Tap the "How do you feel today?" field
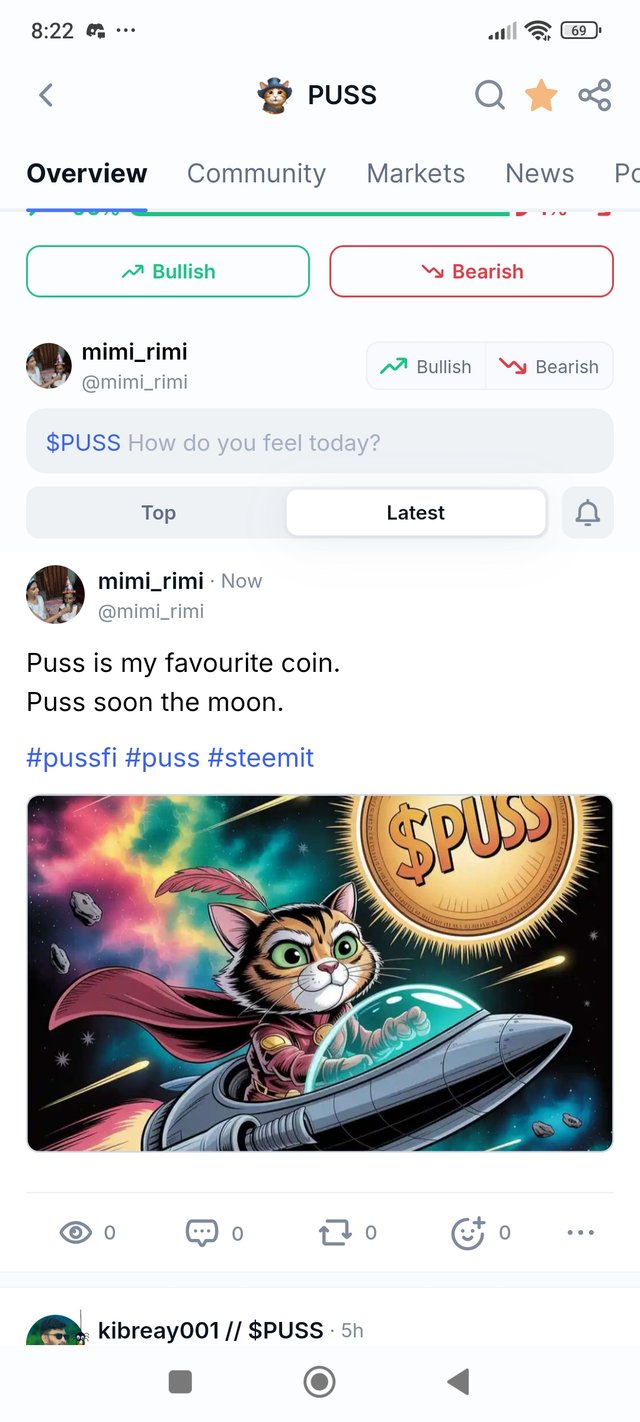Viewport: 640px width, 1422px height. pos(320,442)
